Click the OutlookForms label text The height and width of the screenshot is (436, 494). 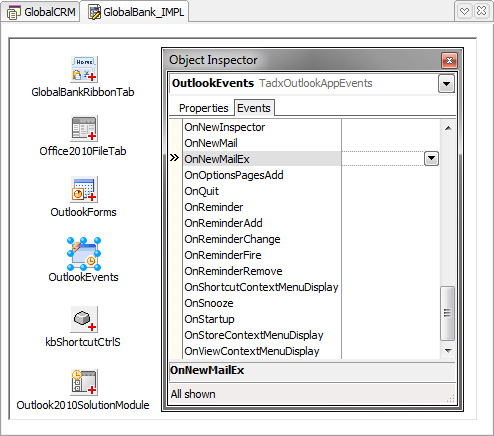pyautogui.click(x=83, y=212)
